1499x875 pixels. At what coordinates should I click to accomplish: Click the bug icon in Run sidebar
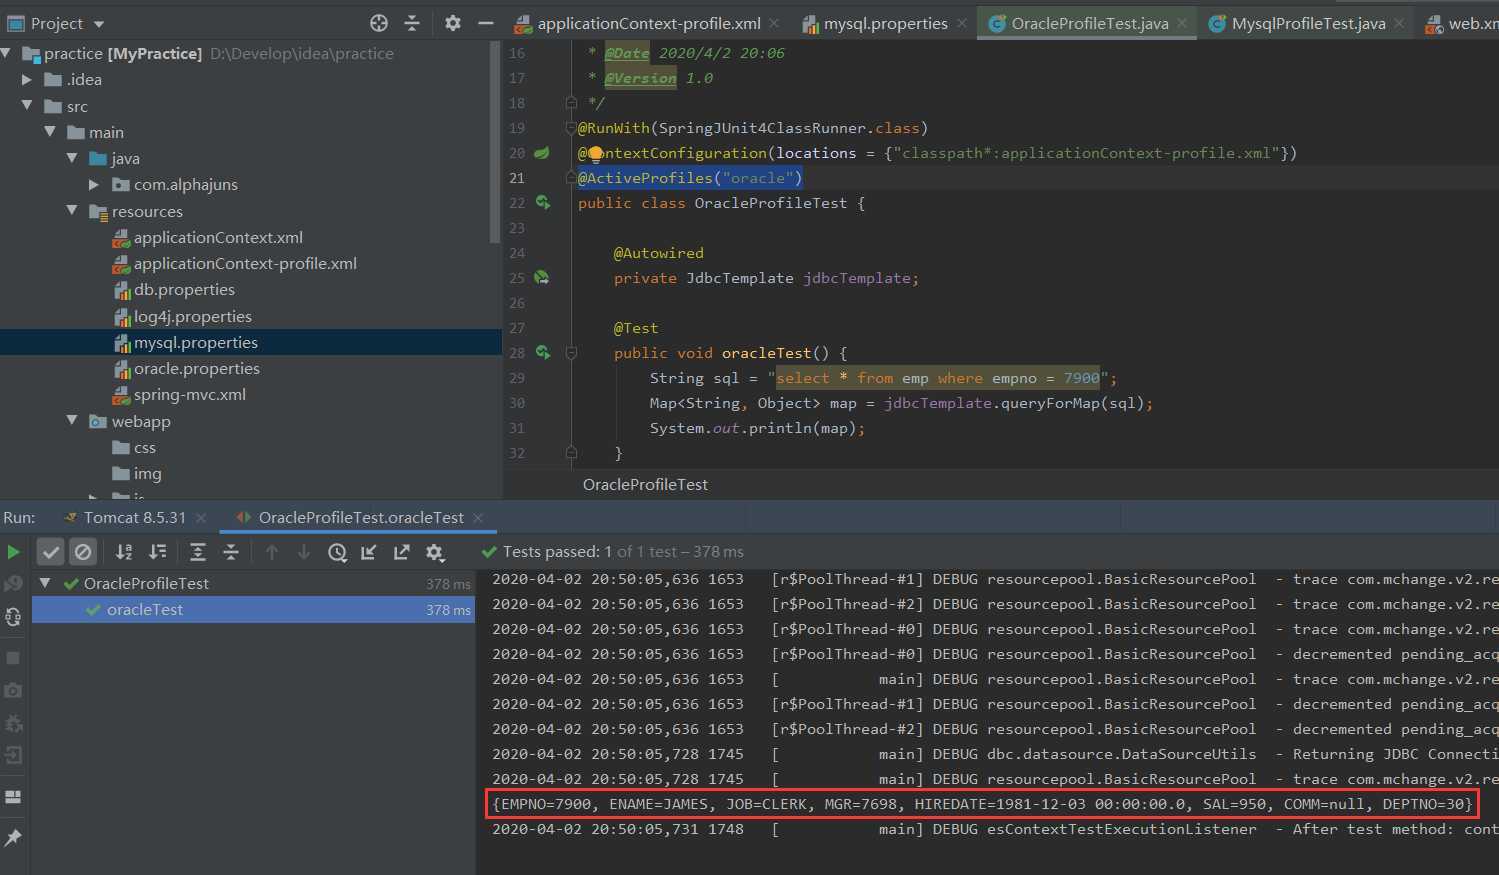(x=13, y=723)
